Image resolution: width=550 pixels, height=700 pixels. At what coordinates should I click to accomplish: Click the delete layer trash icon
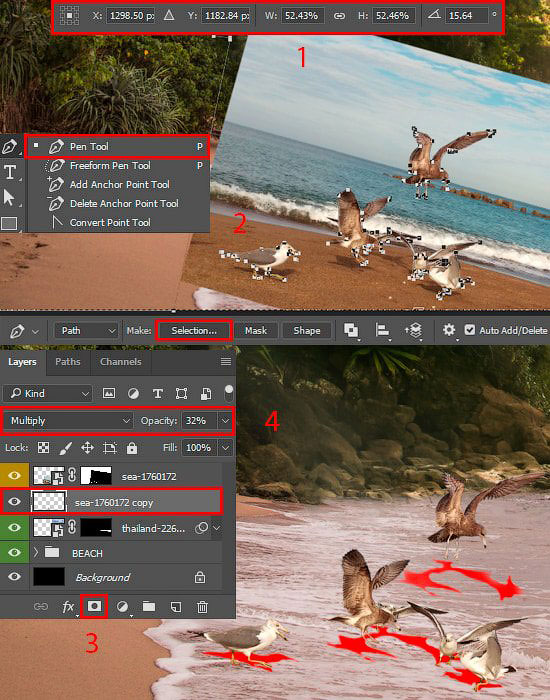[x=202, y=607]
